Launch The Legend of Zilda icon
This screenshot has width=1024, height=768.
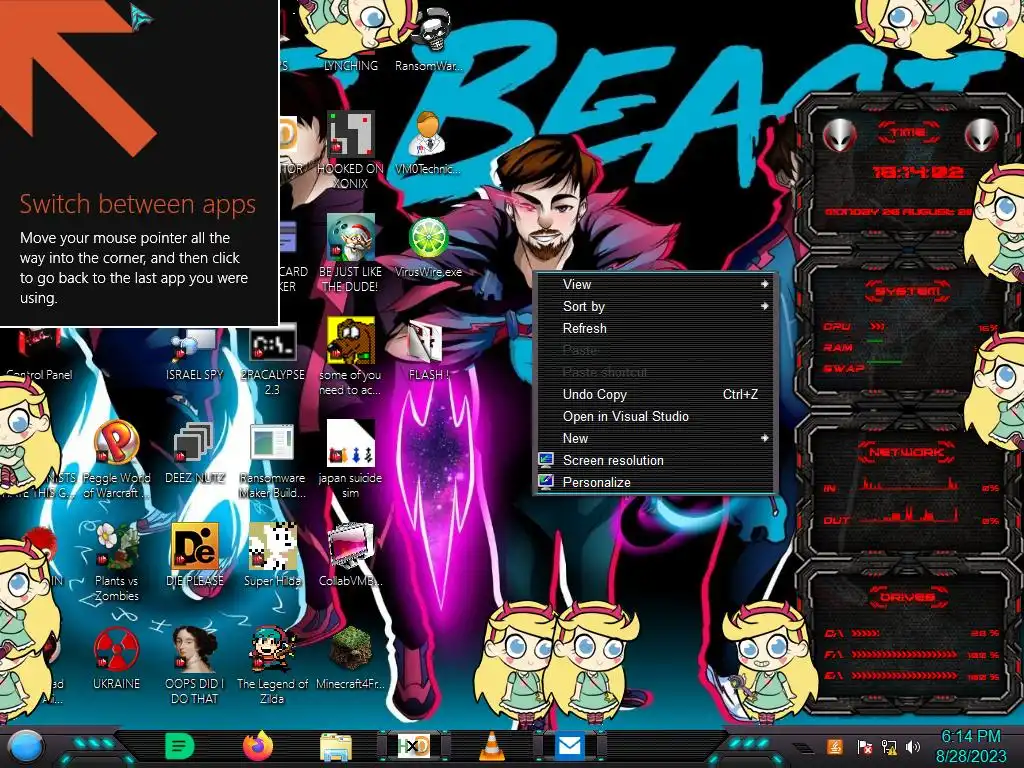pyautogui.click(x=272, y=665)
